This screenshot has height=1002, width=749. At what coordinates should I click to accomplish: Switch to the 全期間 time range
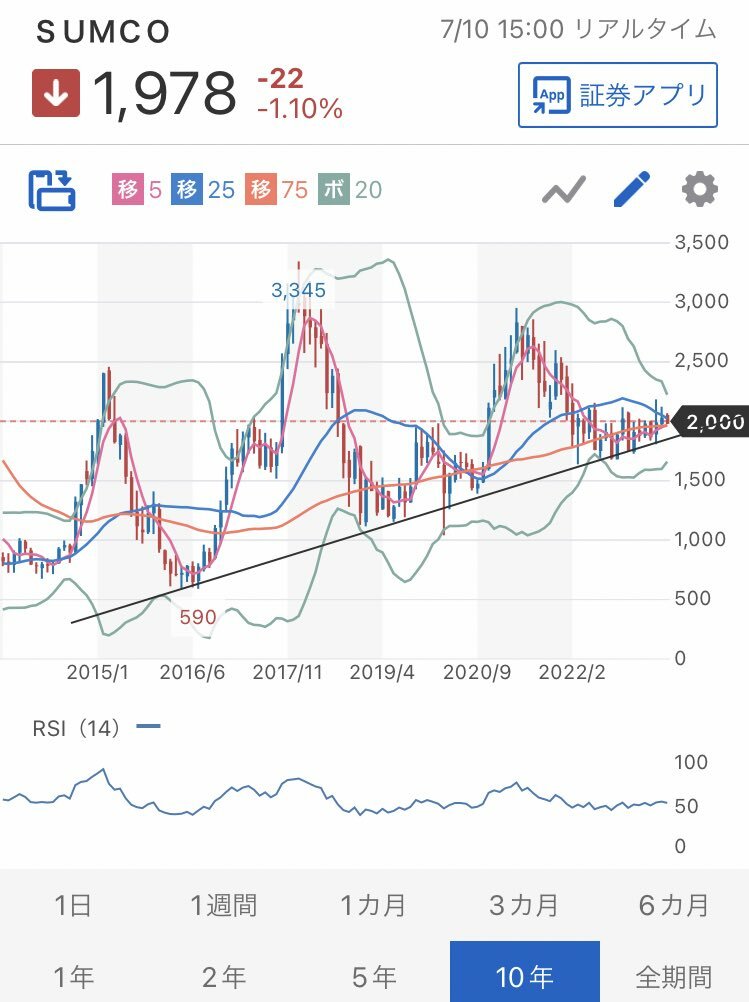pyautogui.click(x=674, y=976)
